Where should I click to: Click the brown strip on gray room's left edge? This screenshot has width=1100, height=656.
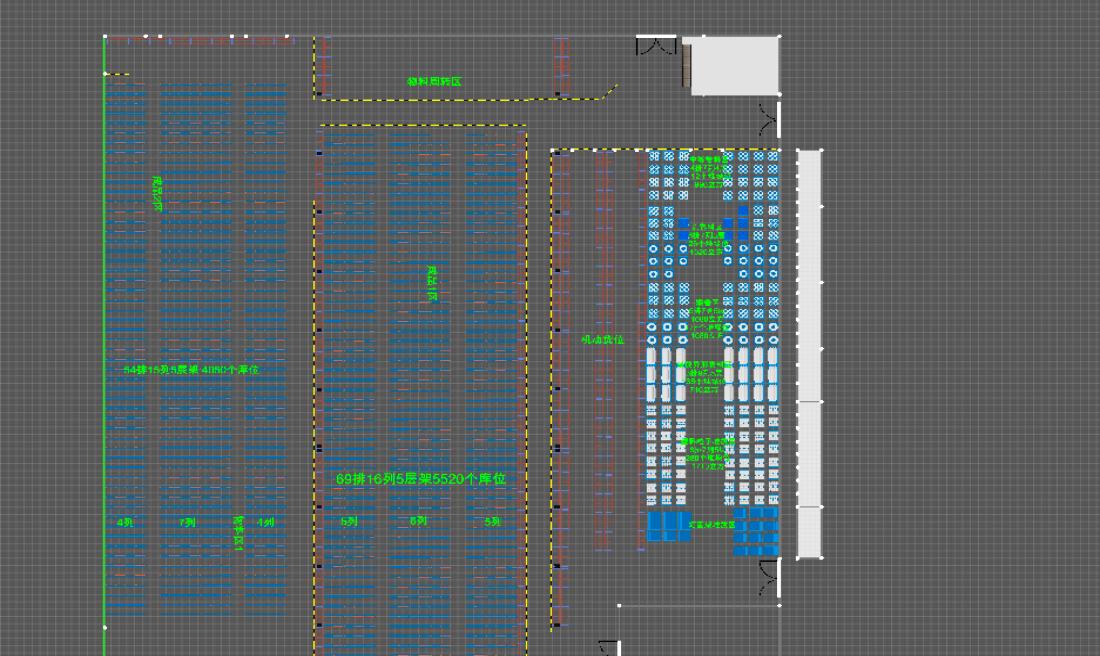coord(687,66)
